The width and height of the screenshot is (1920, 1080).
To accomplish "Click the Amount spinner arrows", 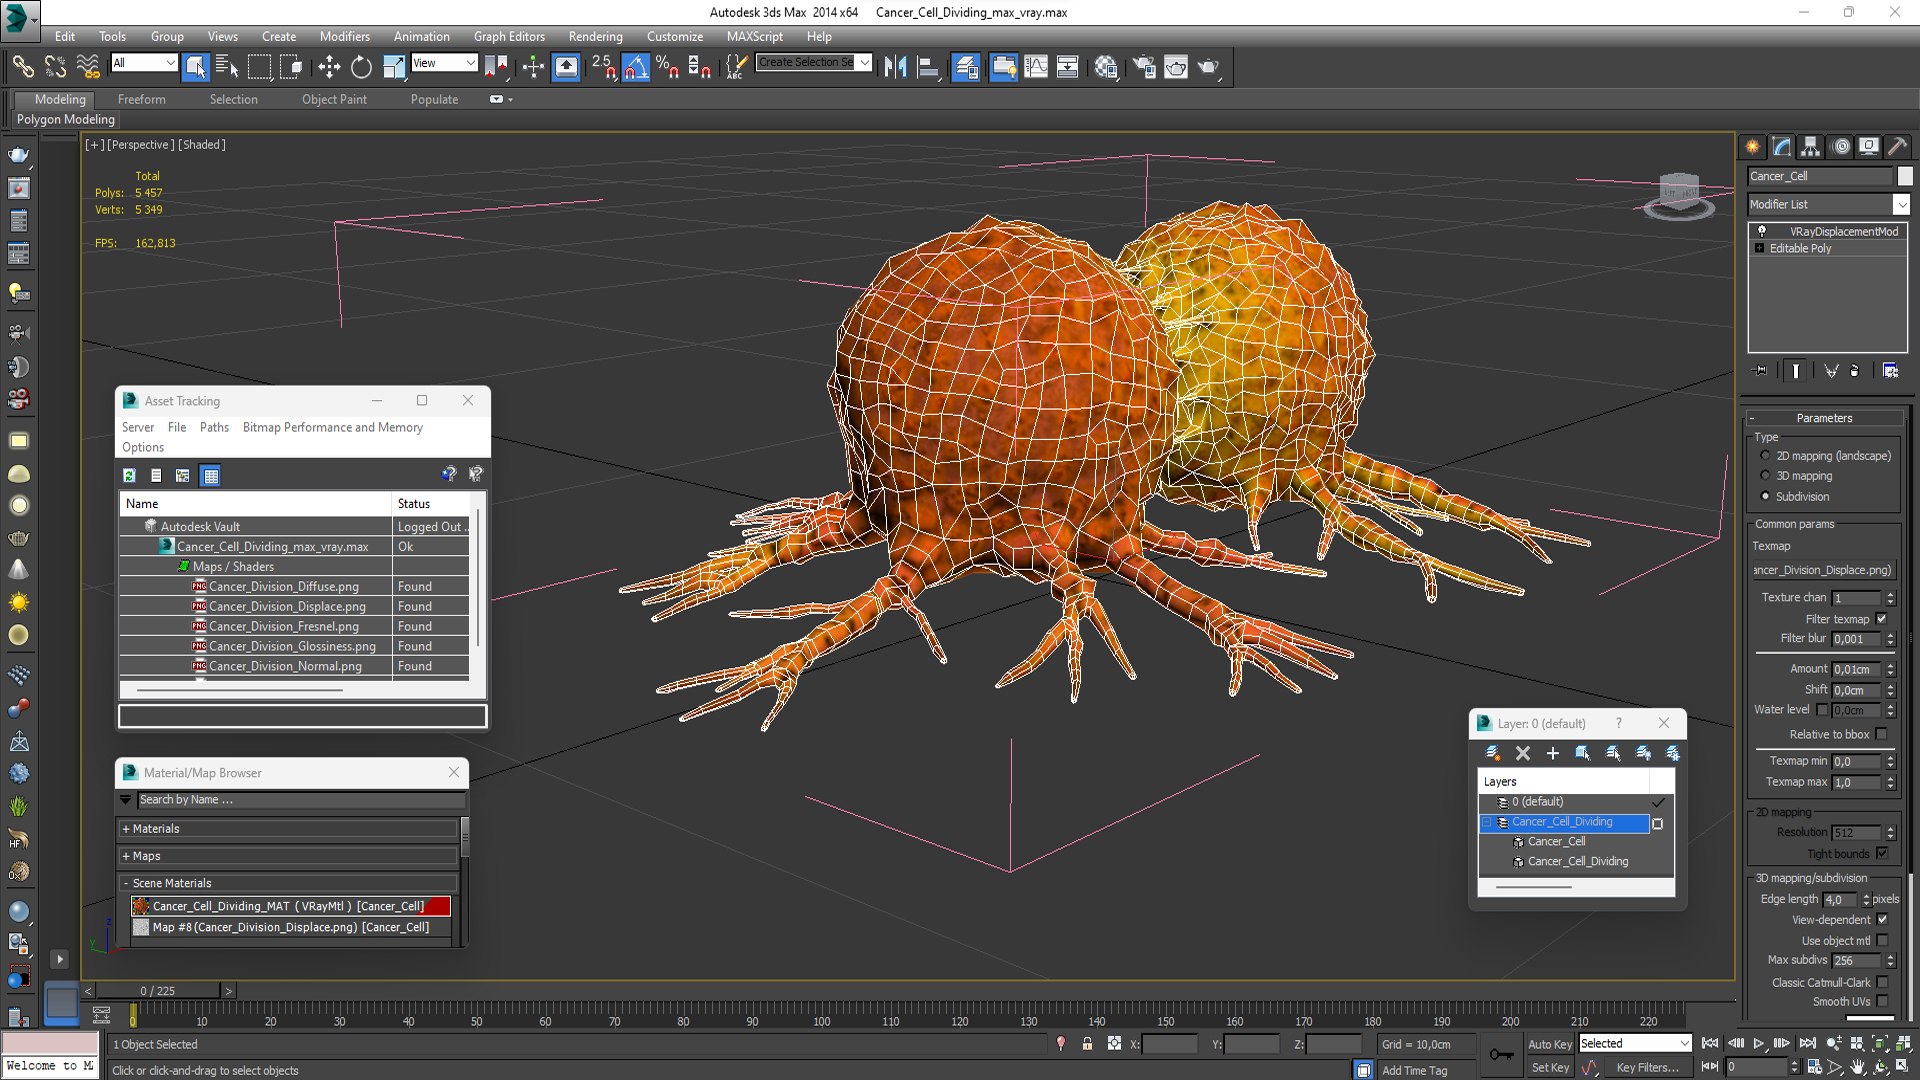I will (1890, 669).
